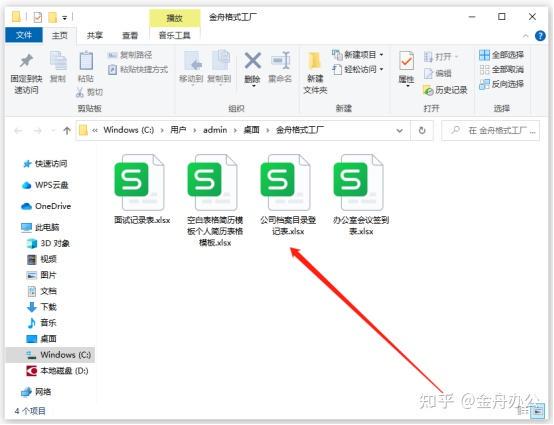Image resolution: width=554 pixels, height=425 pixels.
Task: Select the file 面试记录表.xlsx
Action: pyautogui.click(x=142, y=189)
